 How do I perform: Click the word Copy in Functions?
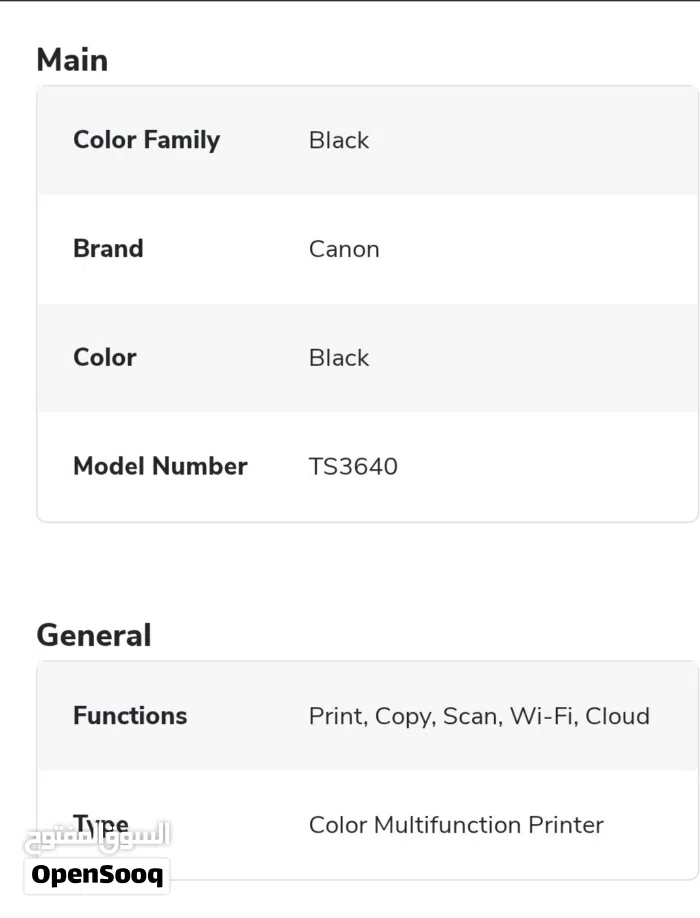404,716
